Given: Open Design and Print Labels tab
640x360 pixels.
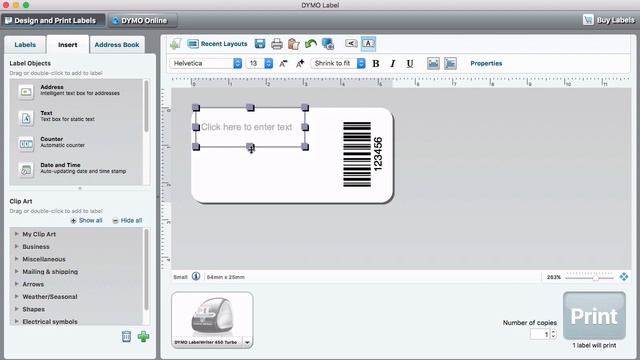Looking at the screenshot, I should point(52,20).
